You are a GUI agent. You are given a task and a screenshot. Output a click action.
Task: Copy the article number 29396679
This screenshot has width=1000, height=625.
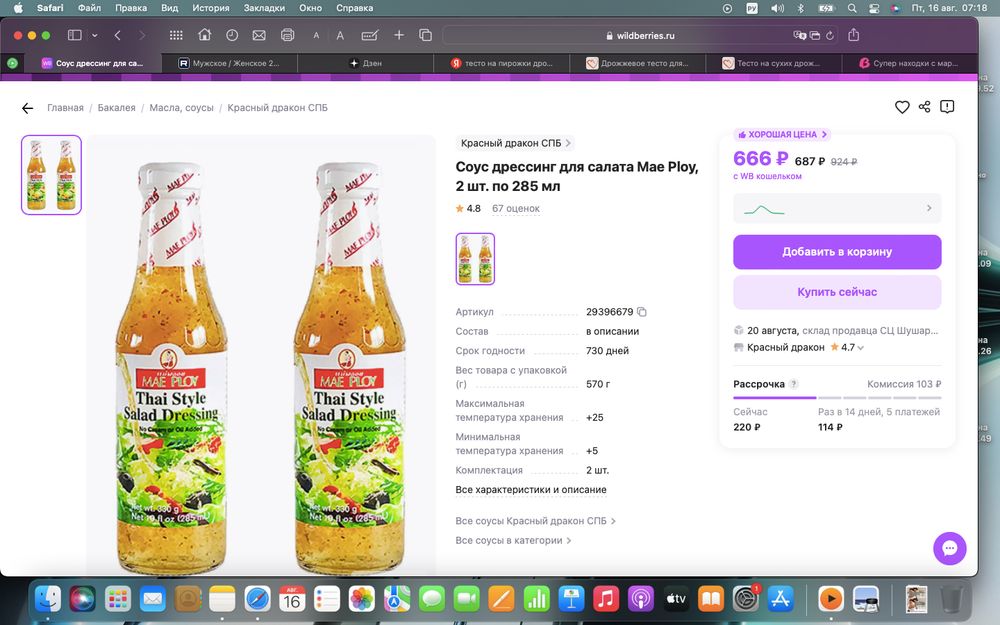tap(642, 312)
